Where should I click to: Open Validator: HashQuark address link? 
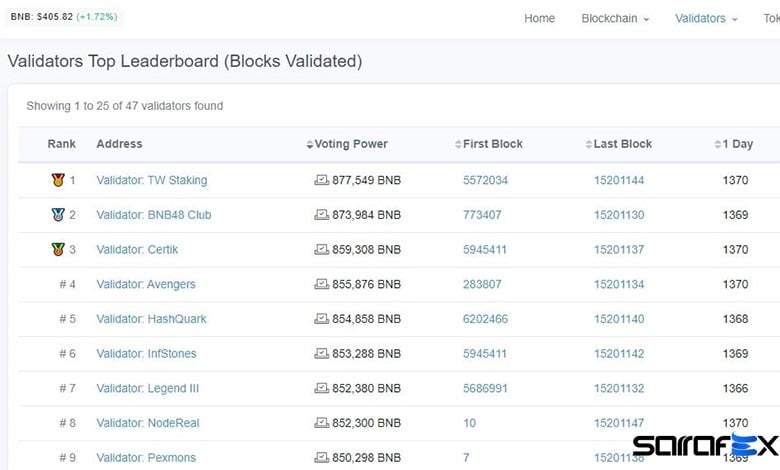tap(151, 319)
